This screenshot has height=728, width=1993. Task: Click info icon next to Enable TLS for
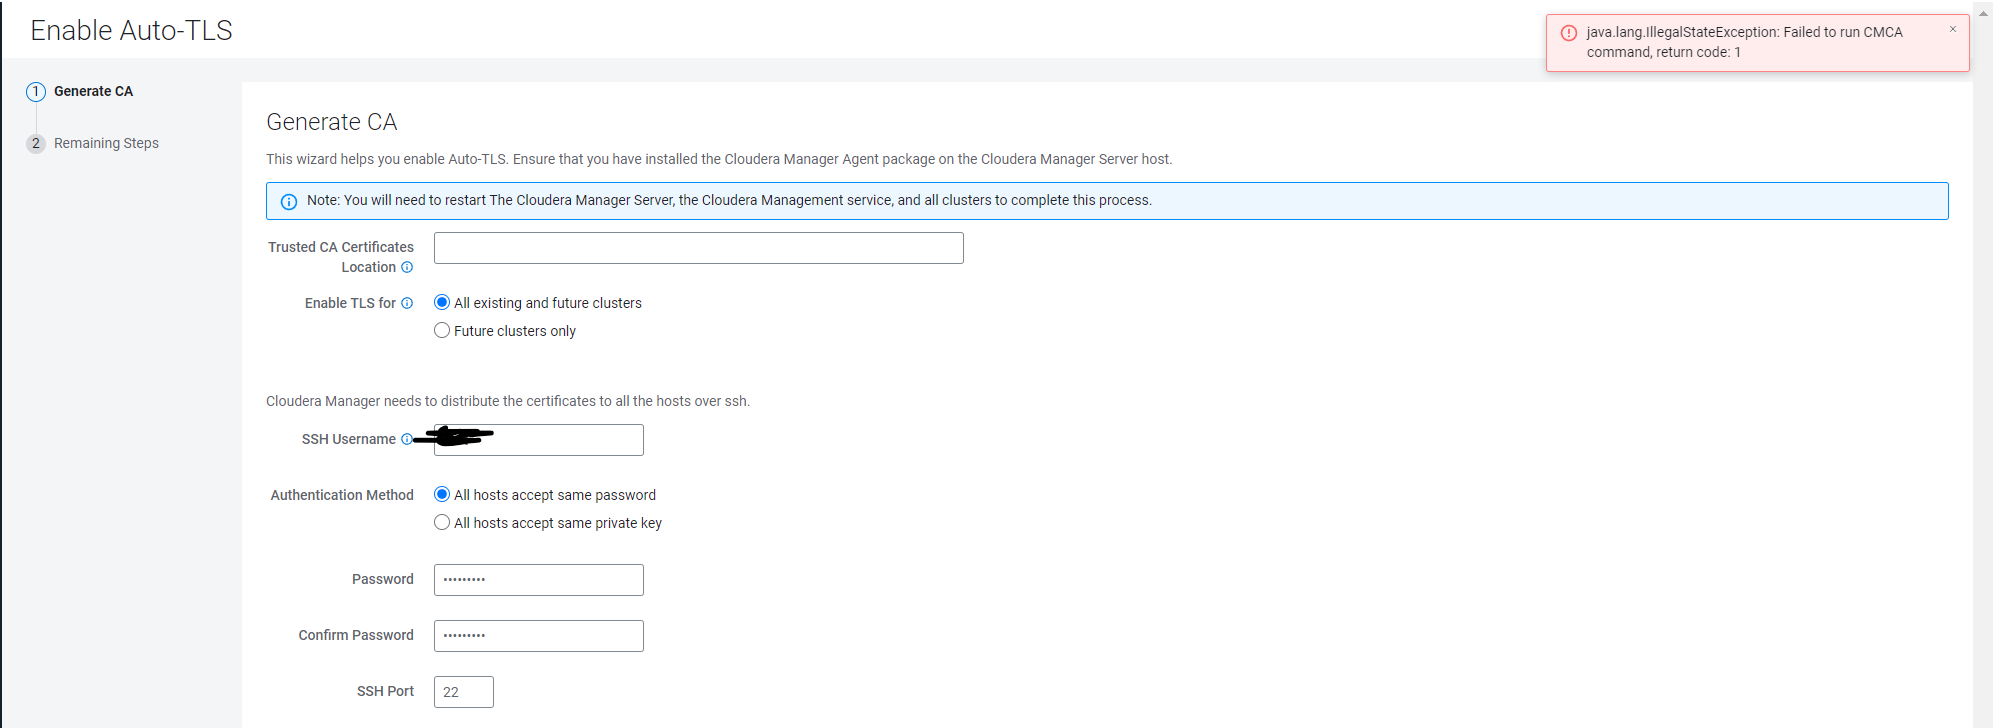[x=407, y=303]
